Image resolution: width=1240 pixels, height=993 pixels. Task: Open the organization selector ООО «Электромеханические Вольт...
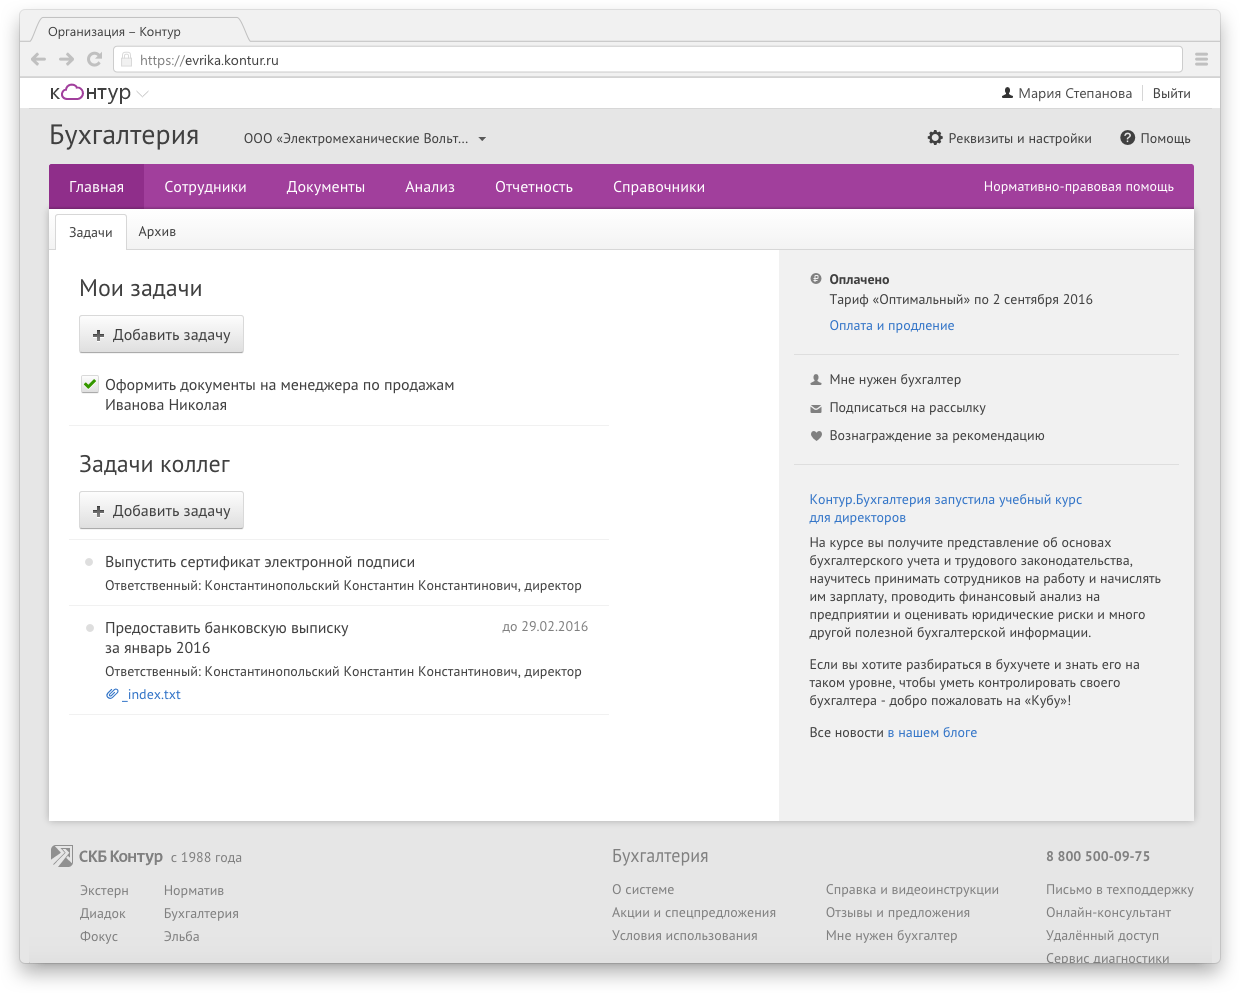[365, 139]
